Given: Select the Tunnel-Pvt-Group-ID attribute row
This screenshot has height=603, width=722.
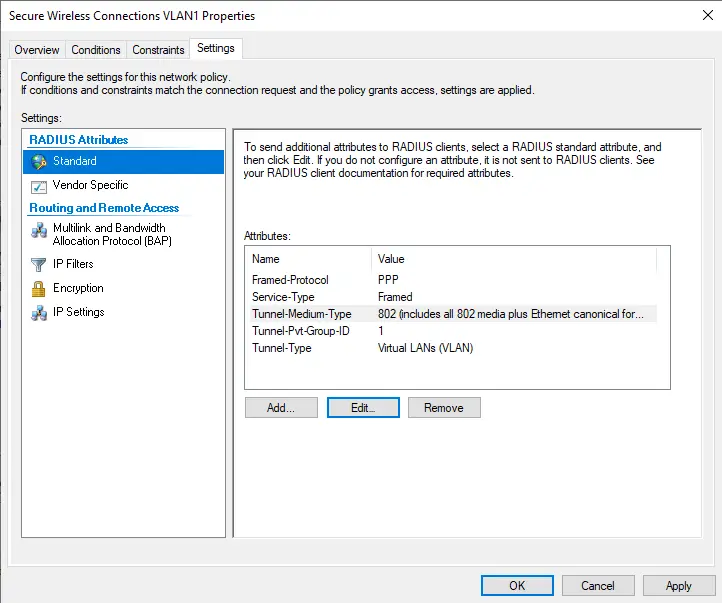Looking at the screenshot, I should pos(454,331).
